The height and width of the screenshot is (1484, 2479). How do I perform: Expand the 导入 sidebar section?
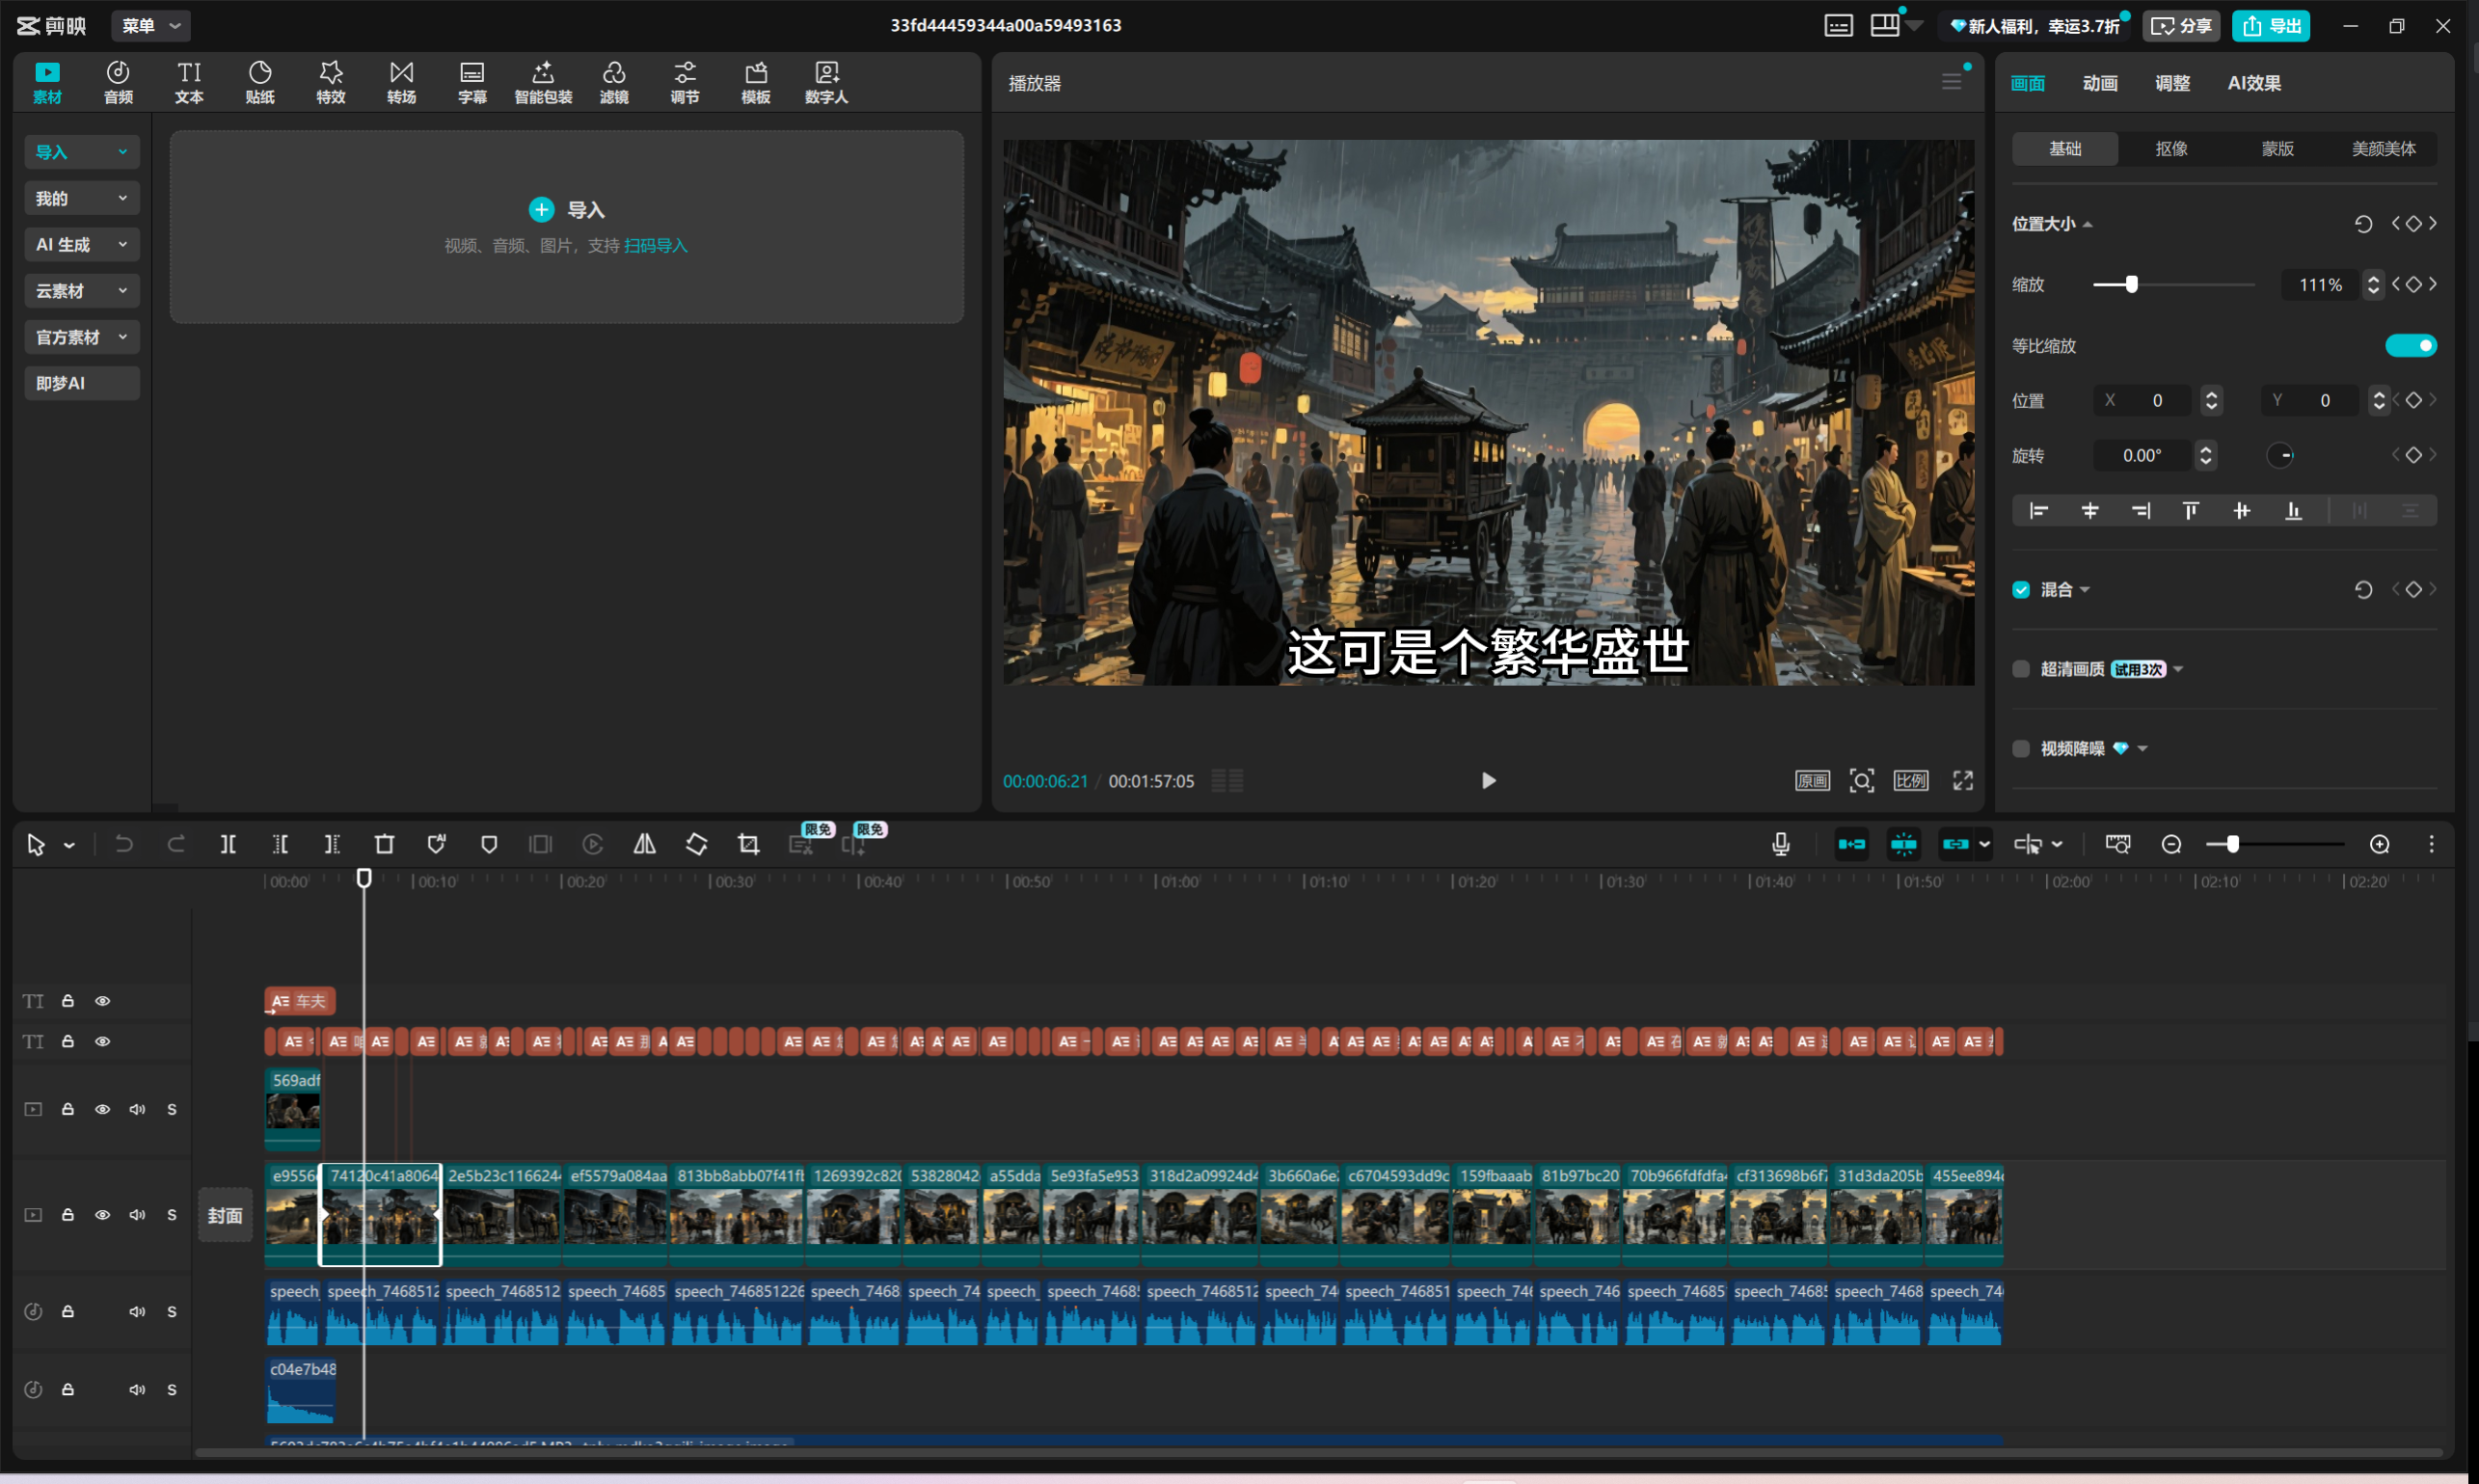click(82, 152)
